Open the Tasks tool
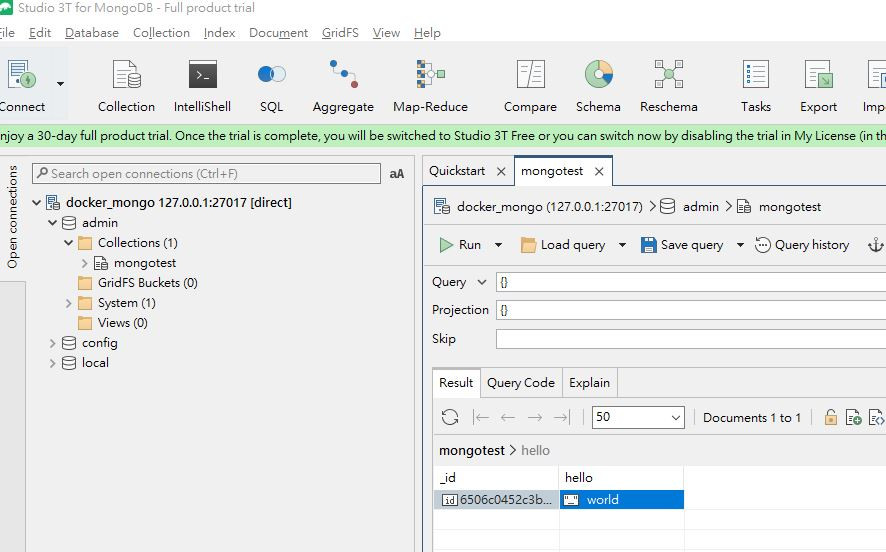 [x=755, y=85]
